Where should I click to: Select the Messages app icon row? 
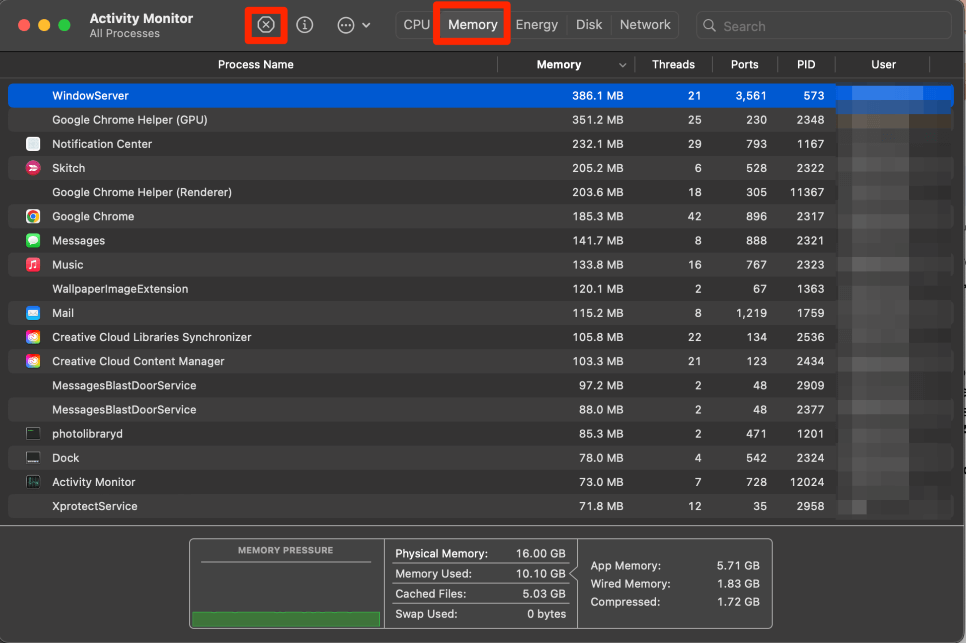[33, 240]
